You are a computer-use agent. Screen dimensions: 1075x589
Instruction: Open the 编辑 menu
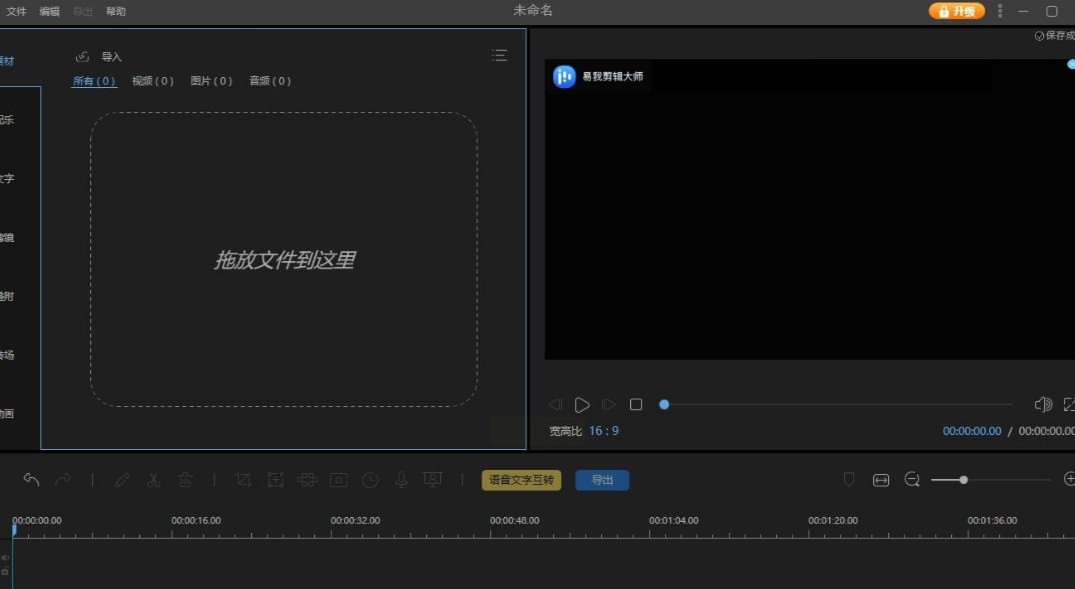(x=49, y=11)
